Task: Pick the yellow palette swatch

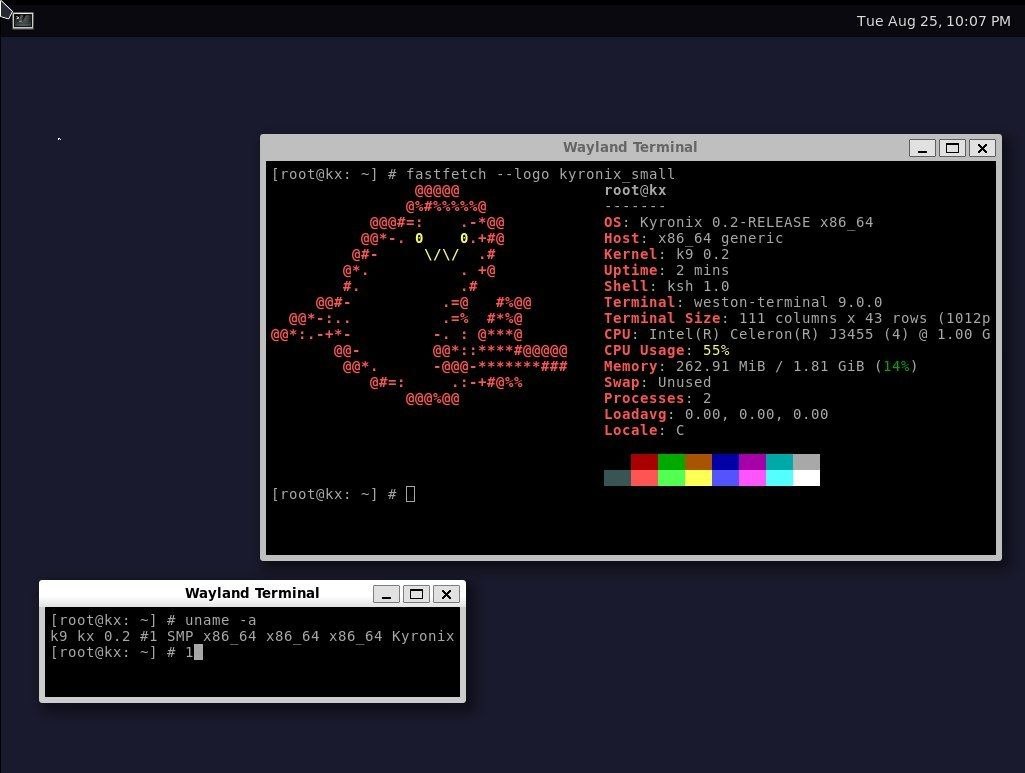Action: [x=698, y=478]
